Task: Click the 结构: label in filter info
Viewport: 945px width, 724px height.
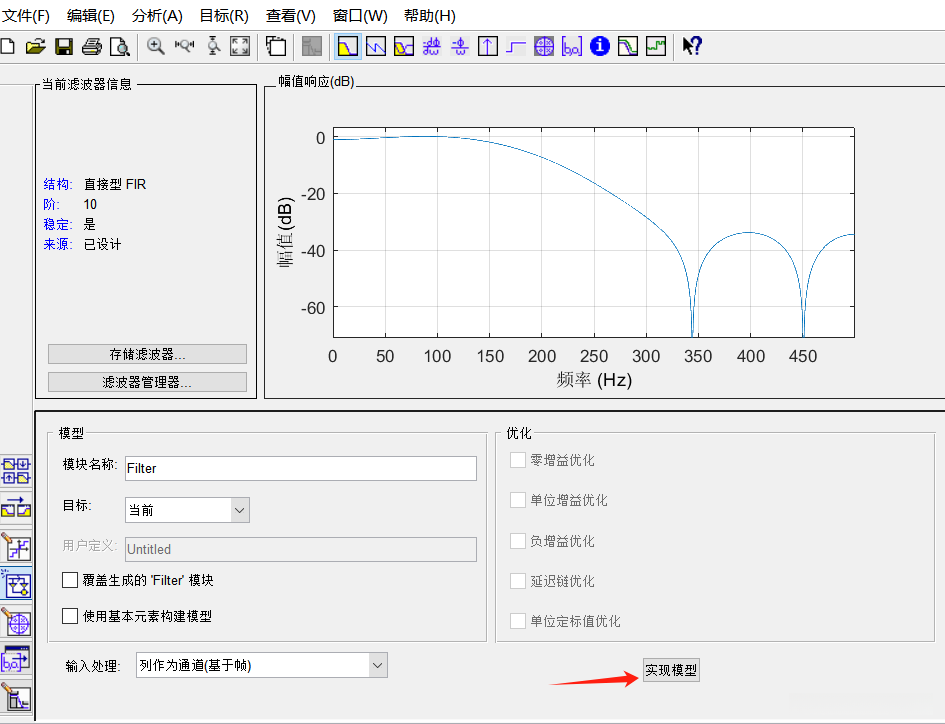Action: tap(58, 184)
